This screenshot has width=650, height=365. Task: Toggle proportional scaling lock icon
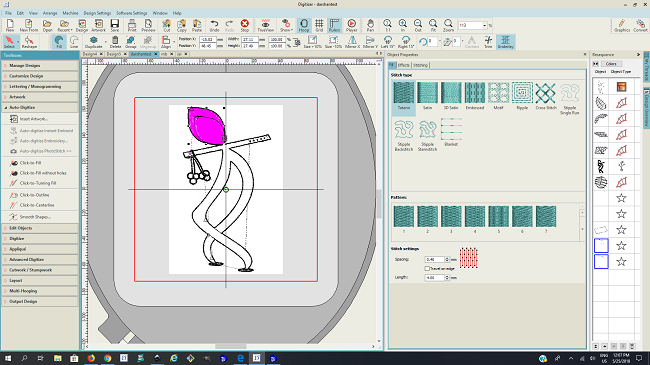pyautogui.click(x=297, y=42)
